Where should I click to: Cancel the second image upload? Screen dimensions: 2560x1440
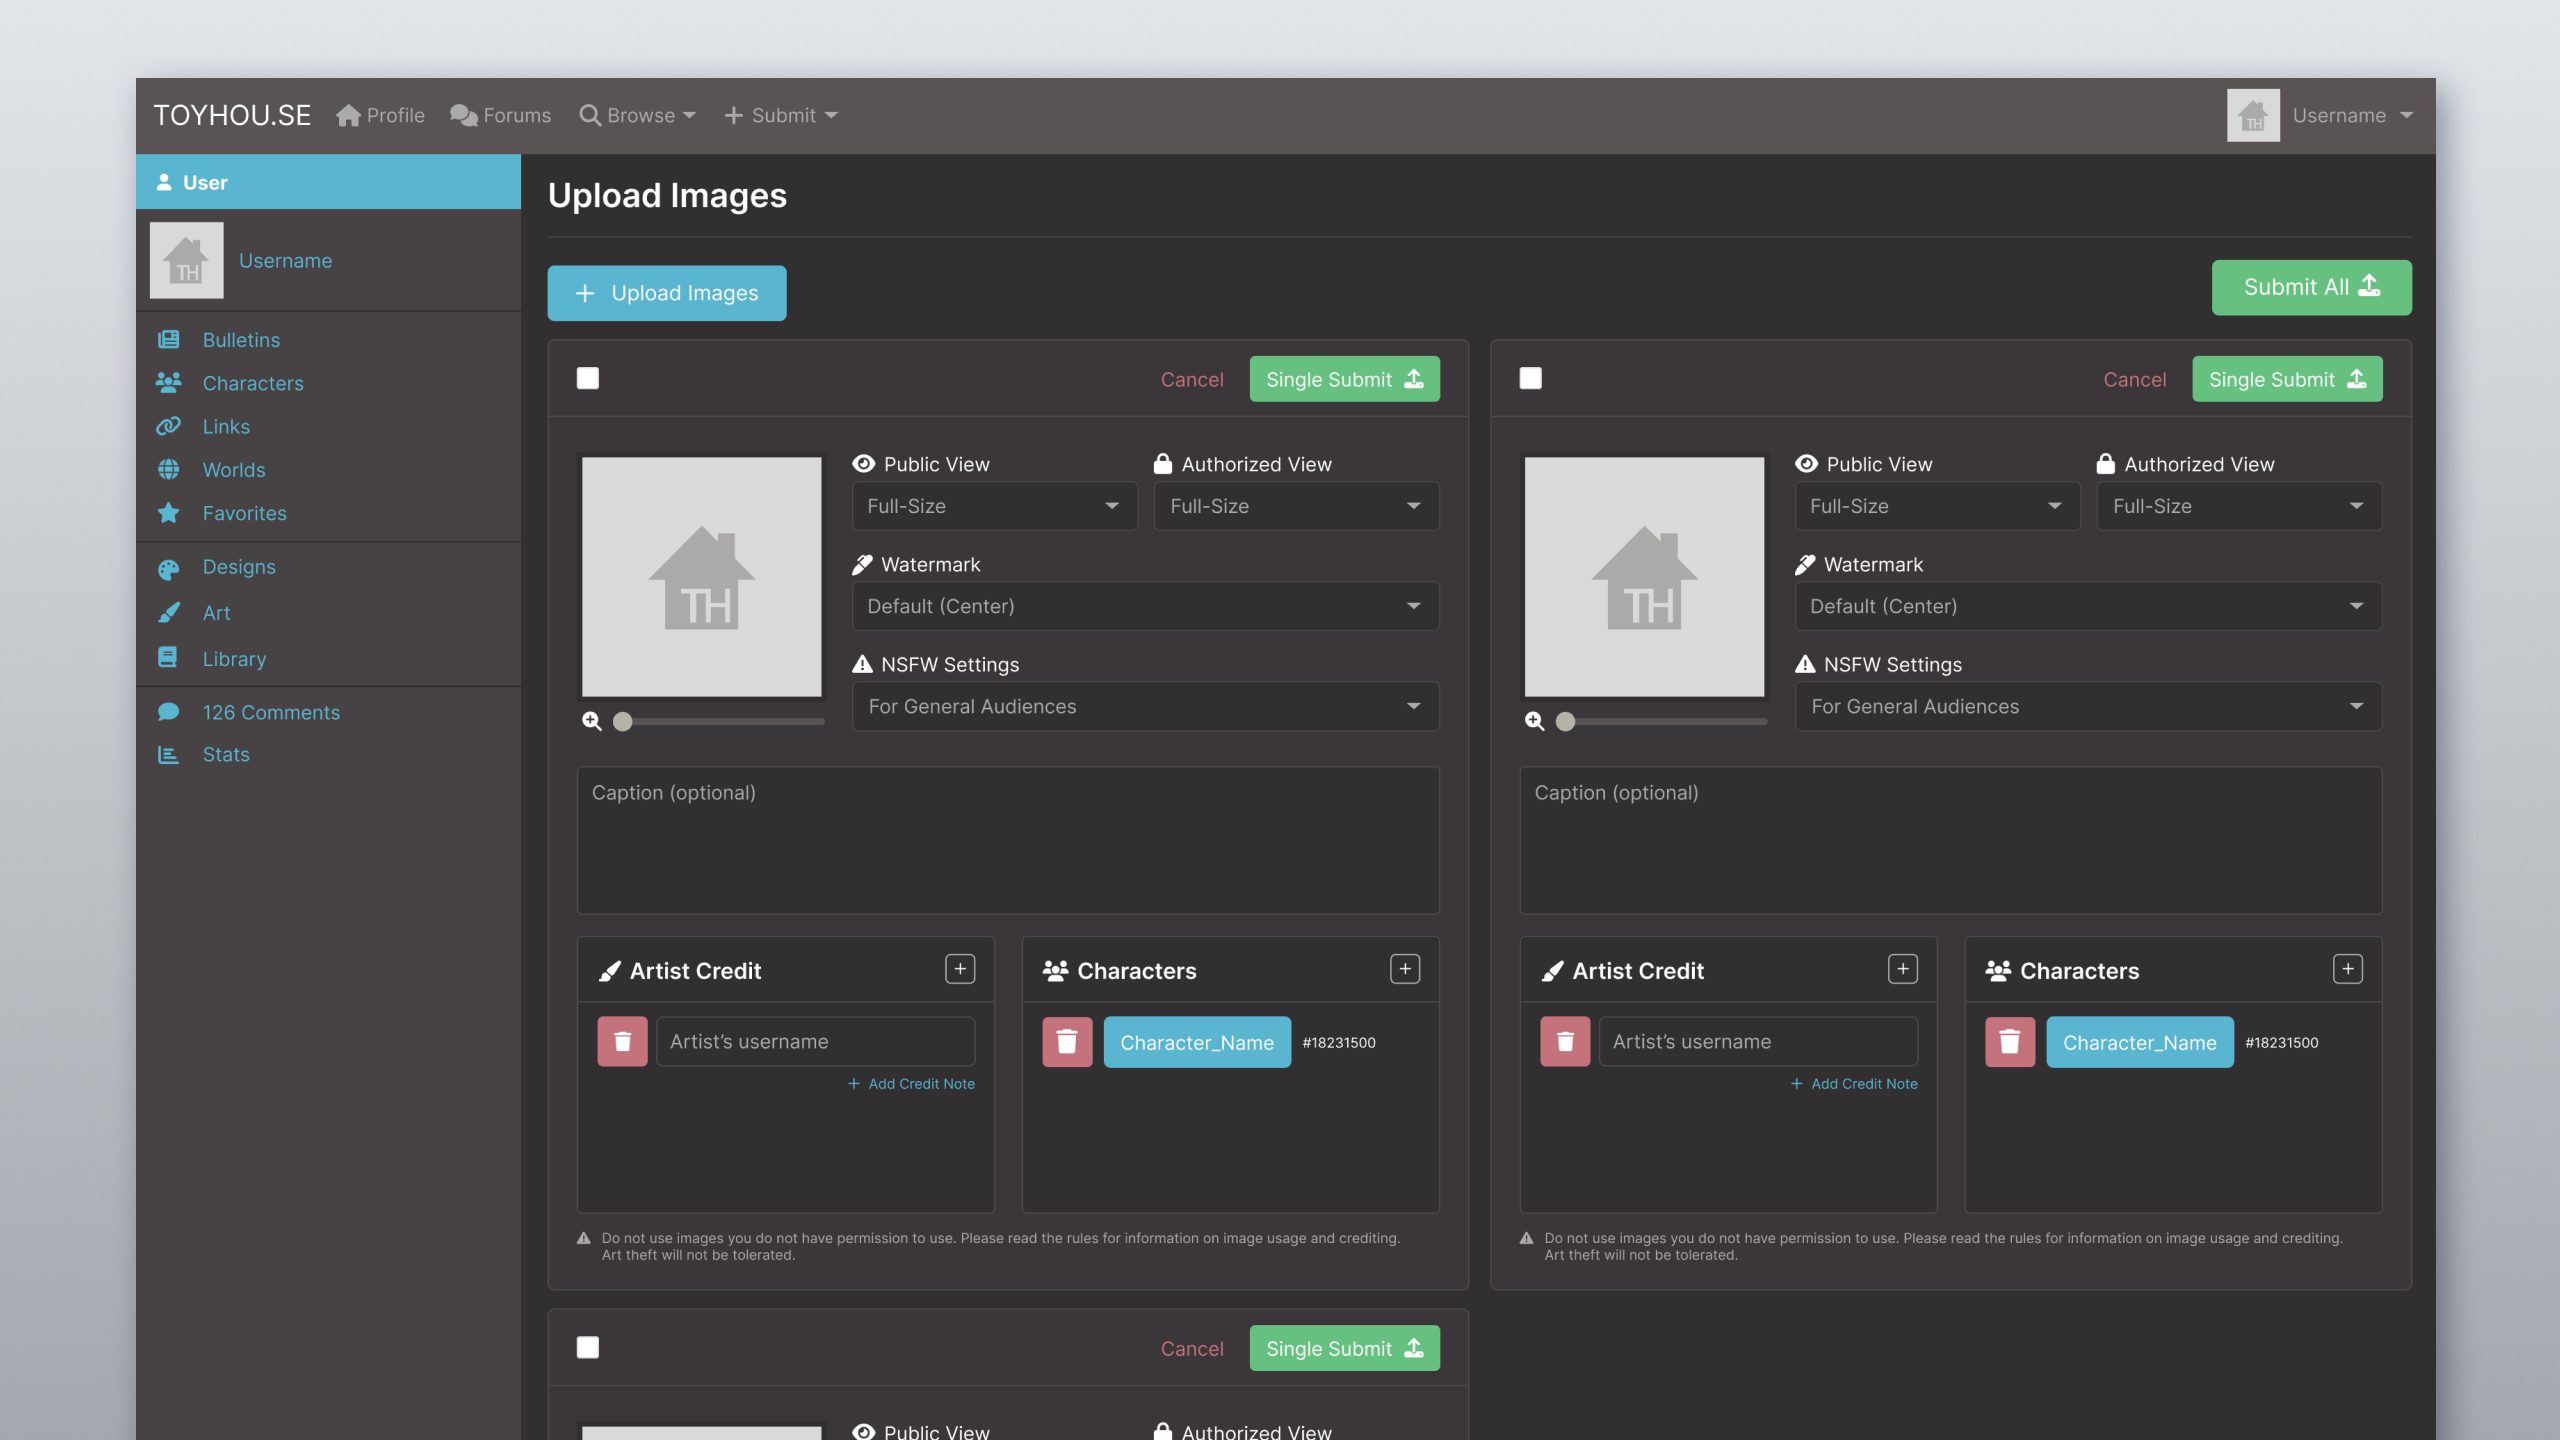coord(2135,380)
